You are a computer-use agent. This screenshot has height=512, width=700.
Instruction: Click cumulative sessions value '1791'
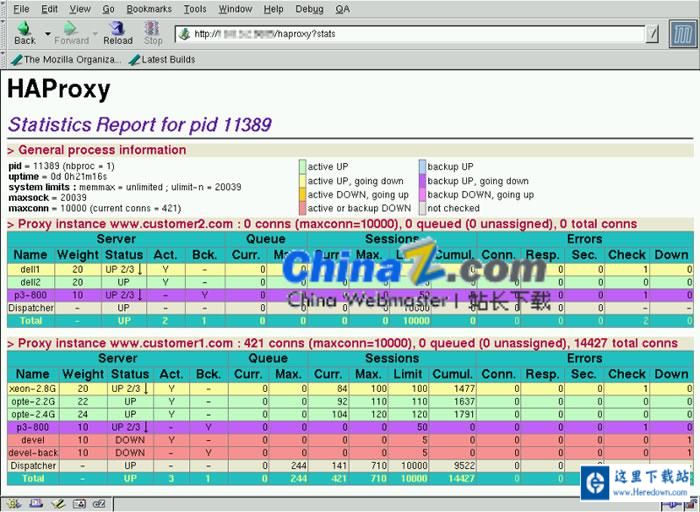point(464,414)
